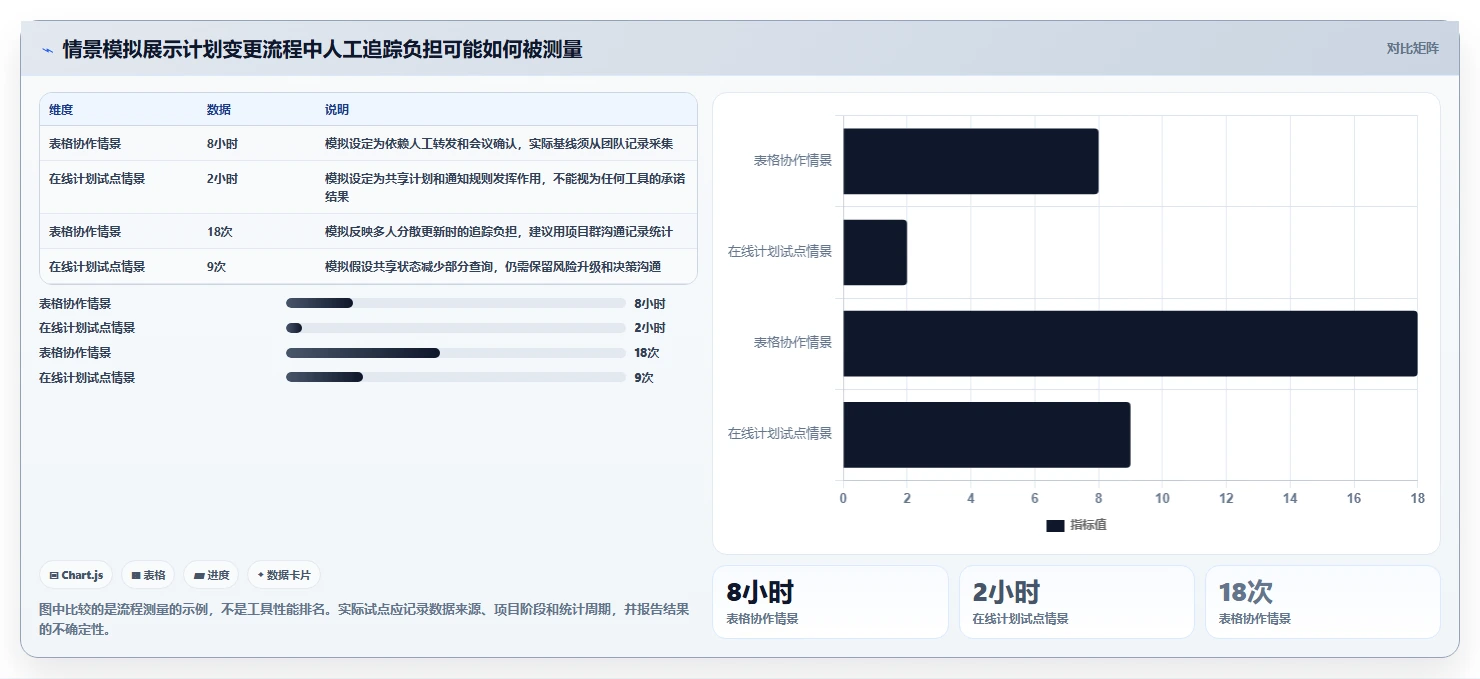Click the description starting 模拟设定为依赖人工转发
The image size is (1480, 679).
tap(499, 144)
